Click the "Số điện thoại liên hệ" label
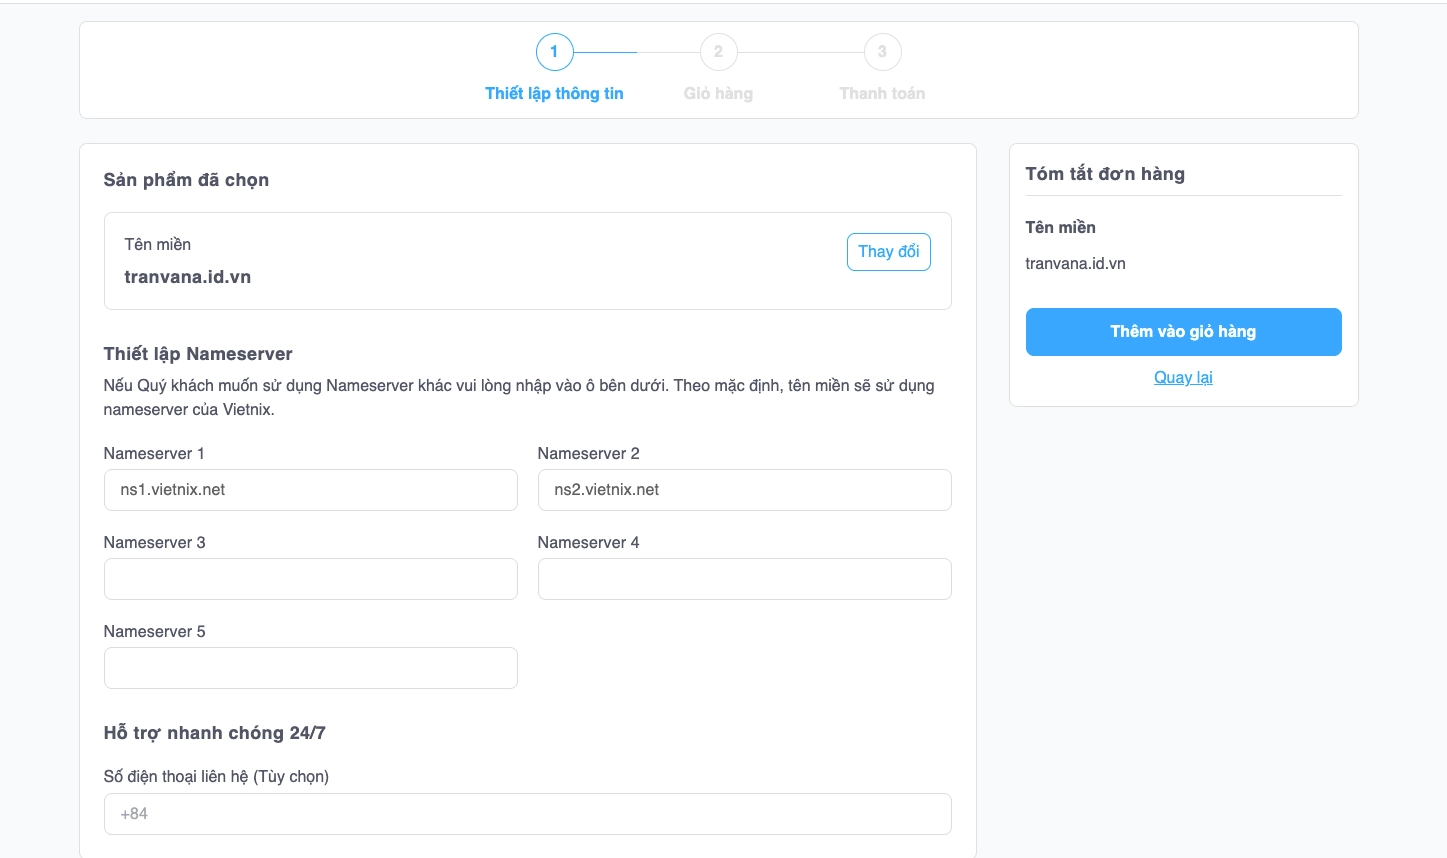This screenshot has height=858, width=1447. tap(216, 776)
